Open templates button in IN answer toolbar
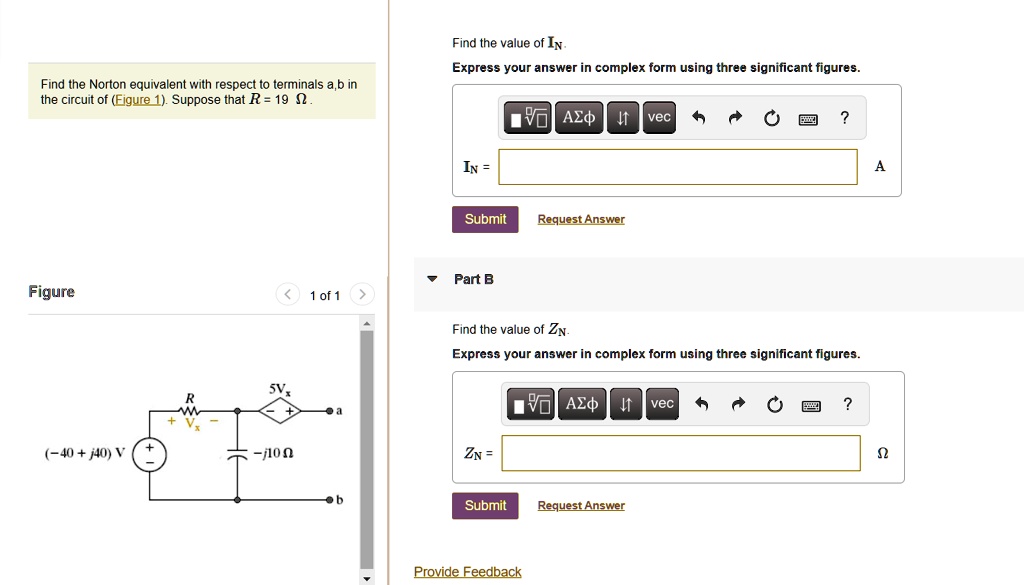The height and width of the screenshot is (585, 1024). [x=528, y=118]
